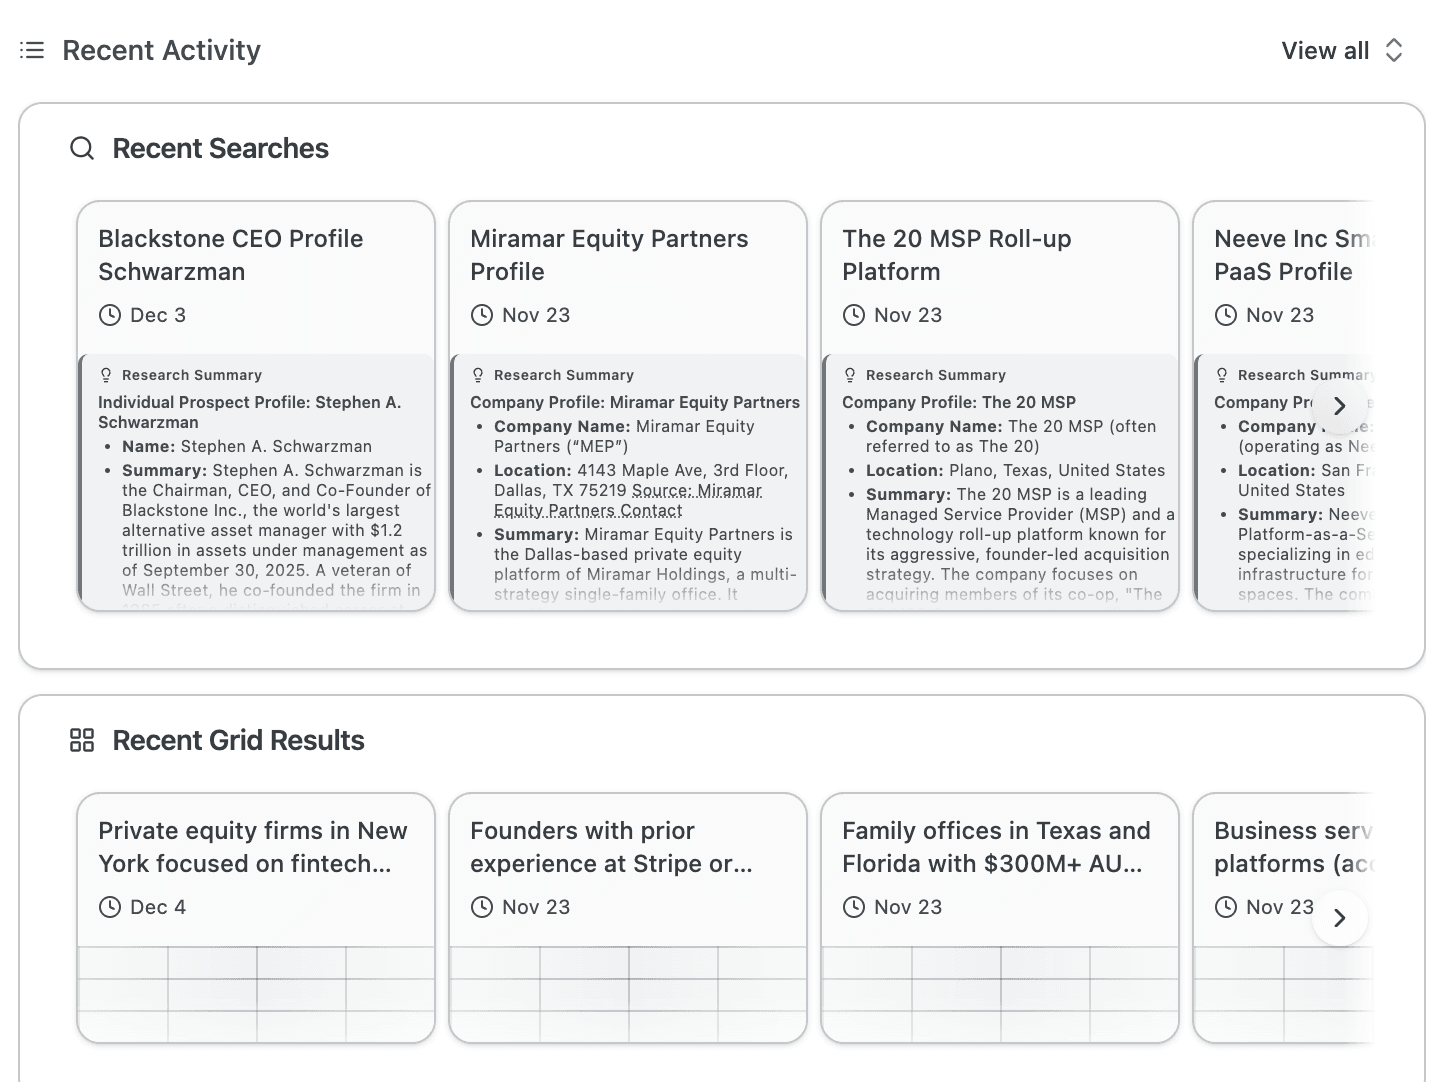This screenshot has height=1082, width=1444.
Task: Expand Recent Searches carousel with right arrow
Action: point(1339,406)
